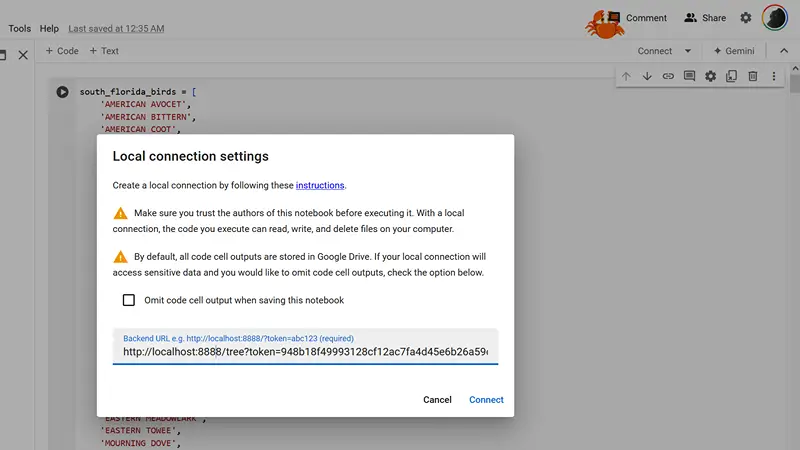Expand the Connect dropdown arrow
This screenshot has width=800, height=450.
pos(688,51)
